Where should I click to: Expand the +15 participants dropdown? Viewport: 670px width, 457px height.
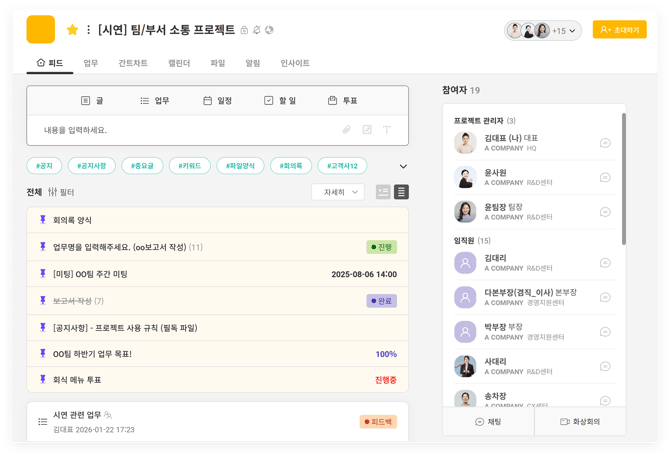pos(565,31)
